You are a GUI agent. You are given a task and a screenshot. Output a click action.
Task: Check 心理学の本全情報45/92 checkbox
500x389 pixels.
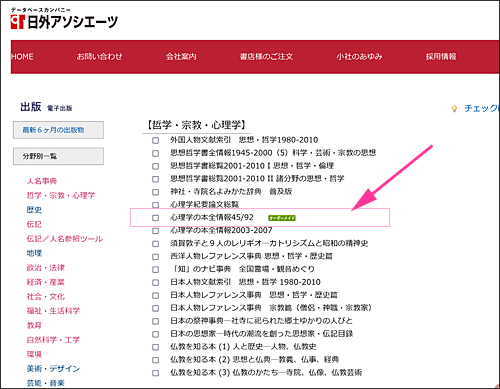[155, 218]
